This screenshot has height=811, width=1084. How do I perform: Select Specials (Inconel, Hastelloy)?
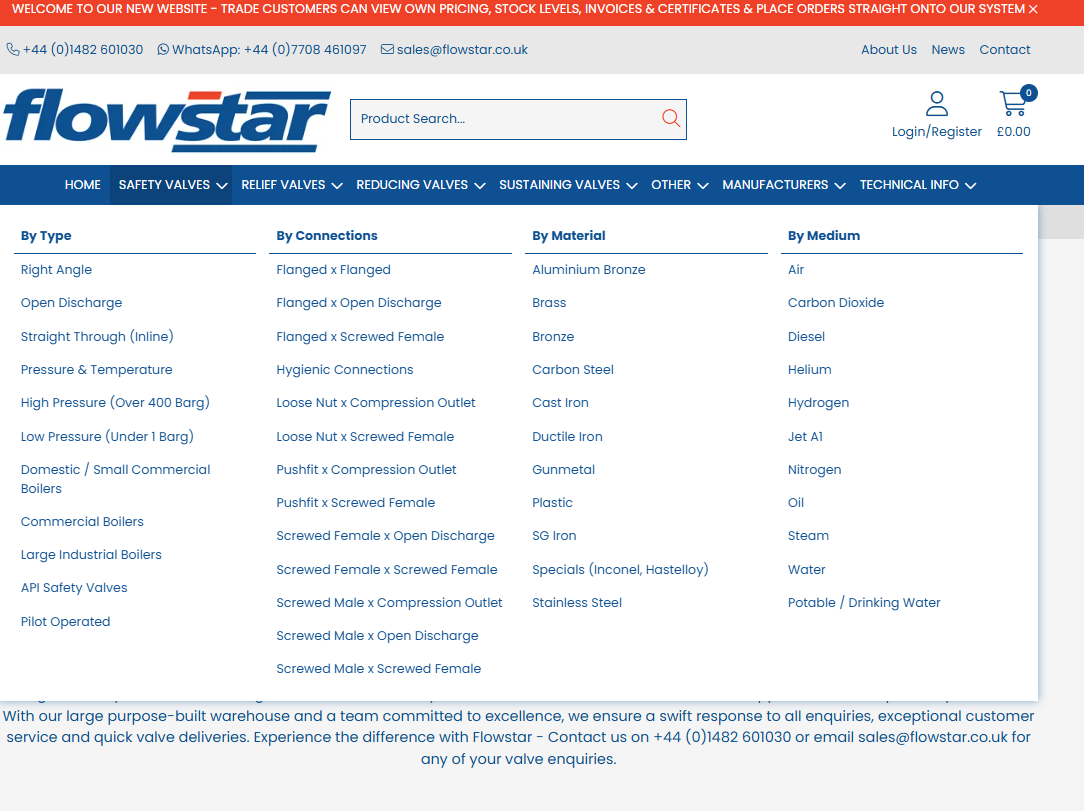[x=620, y=570]
